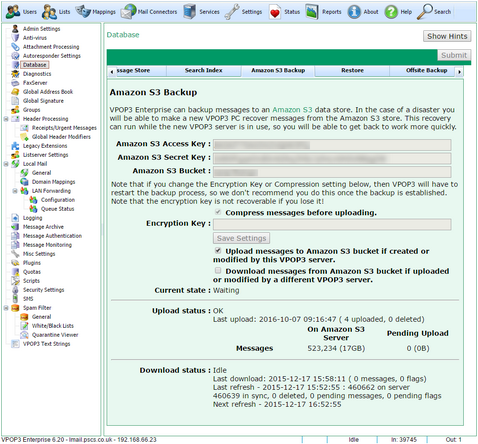Open Global Header Modifiers tree item
478x444 pixels.
coord(61,137)
